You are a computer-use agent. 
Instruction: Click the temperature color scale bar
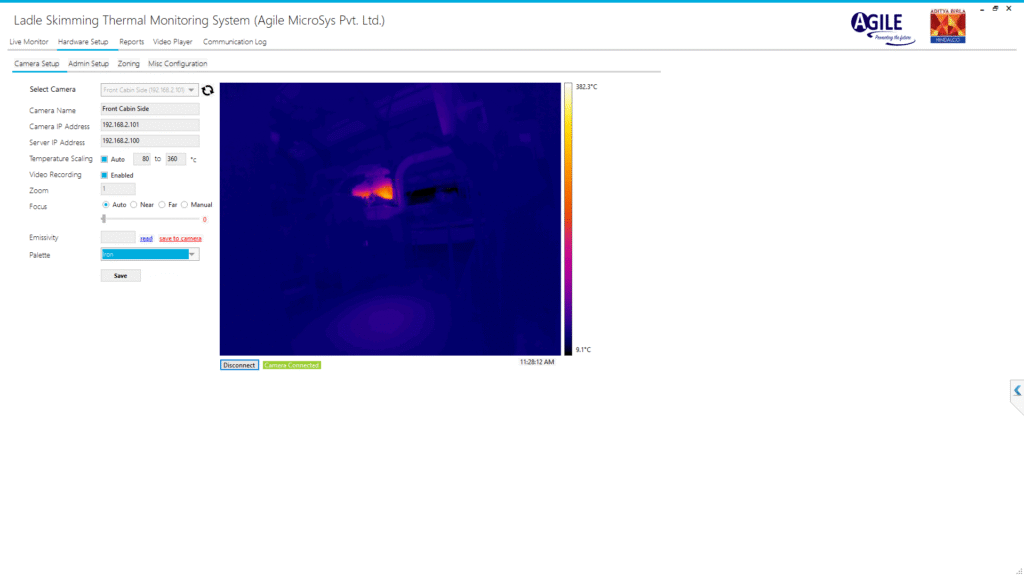568,219
